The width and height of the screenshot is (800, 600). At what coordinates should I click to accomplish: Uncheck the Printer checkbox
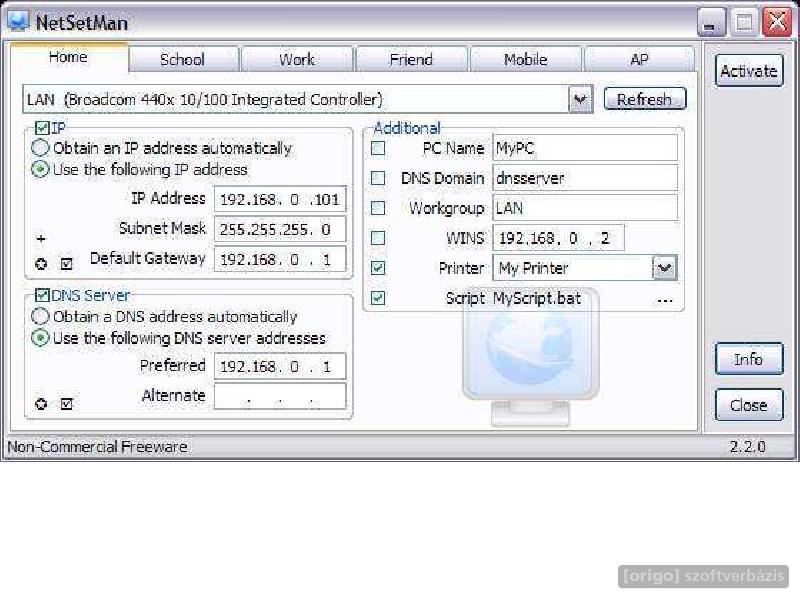pos(378,268)
